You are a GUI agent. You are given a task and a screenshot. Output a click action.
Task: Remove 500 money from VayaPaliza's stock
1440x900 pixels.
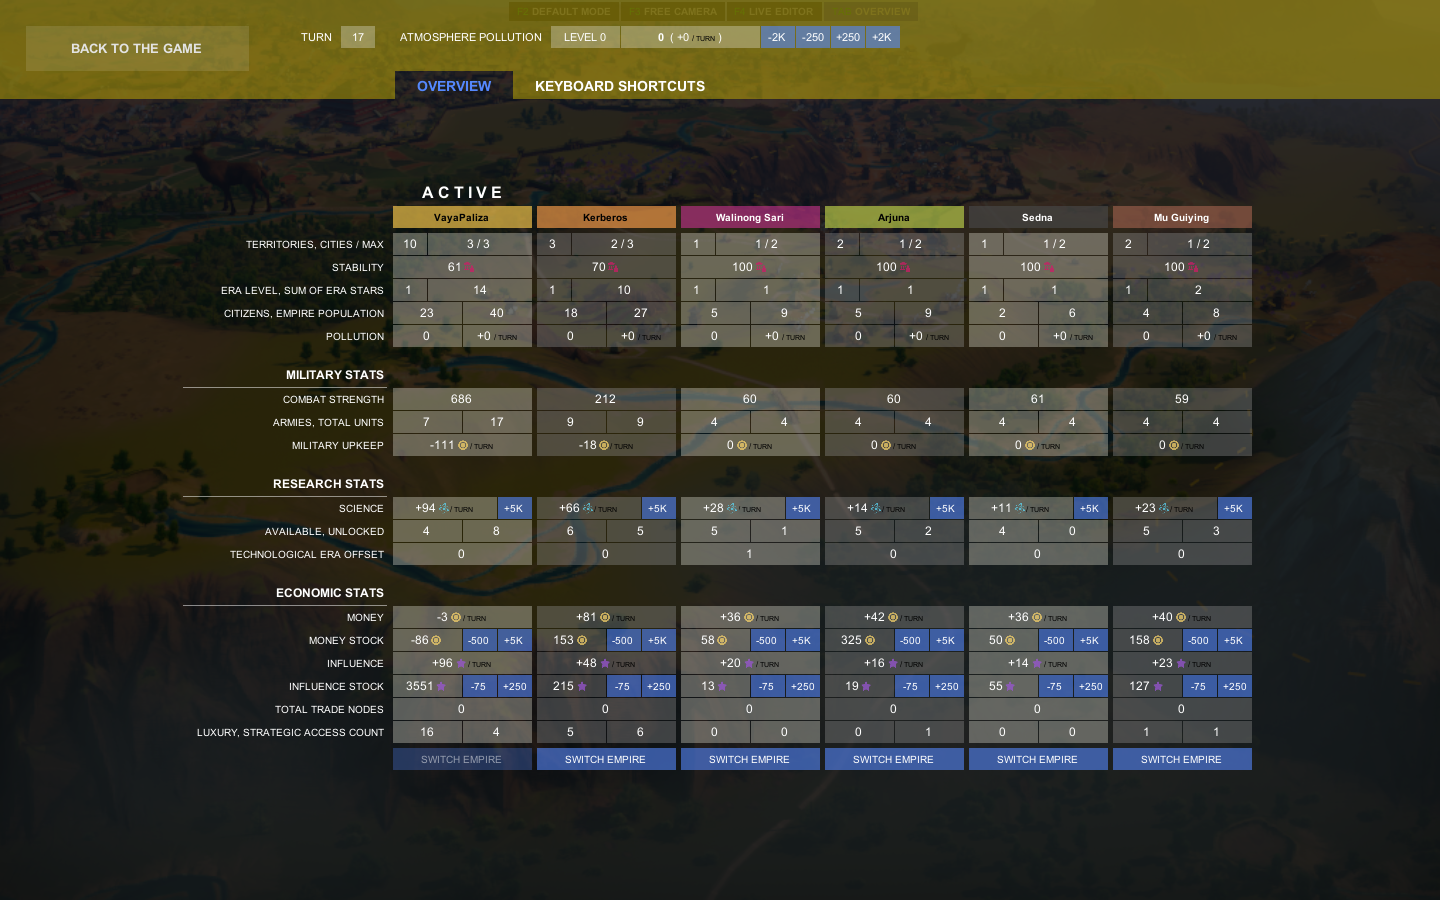(x=479, y=640)
